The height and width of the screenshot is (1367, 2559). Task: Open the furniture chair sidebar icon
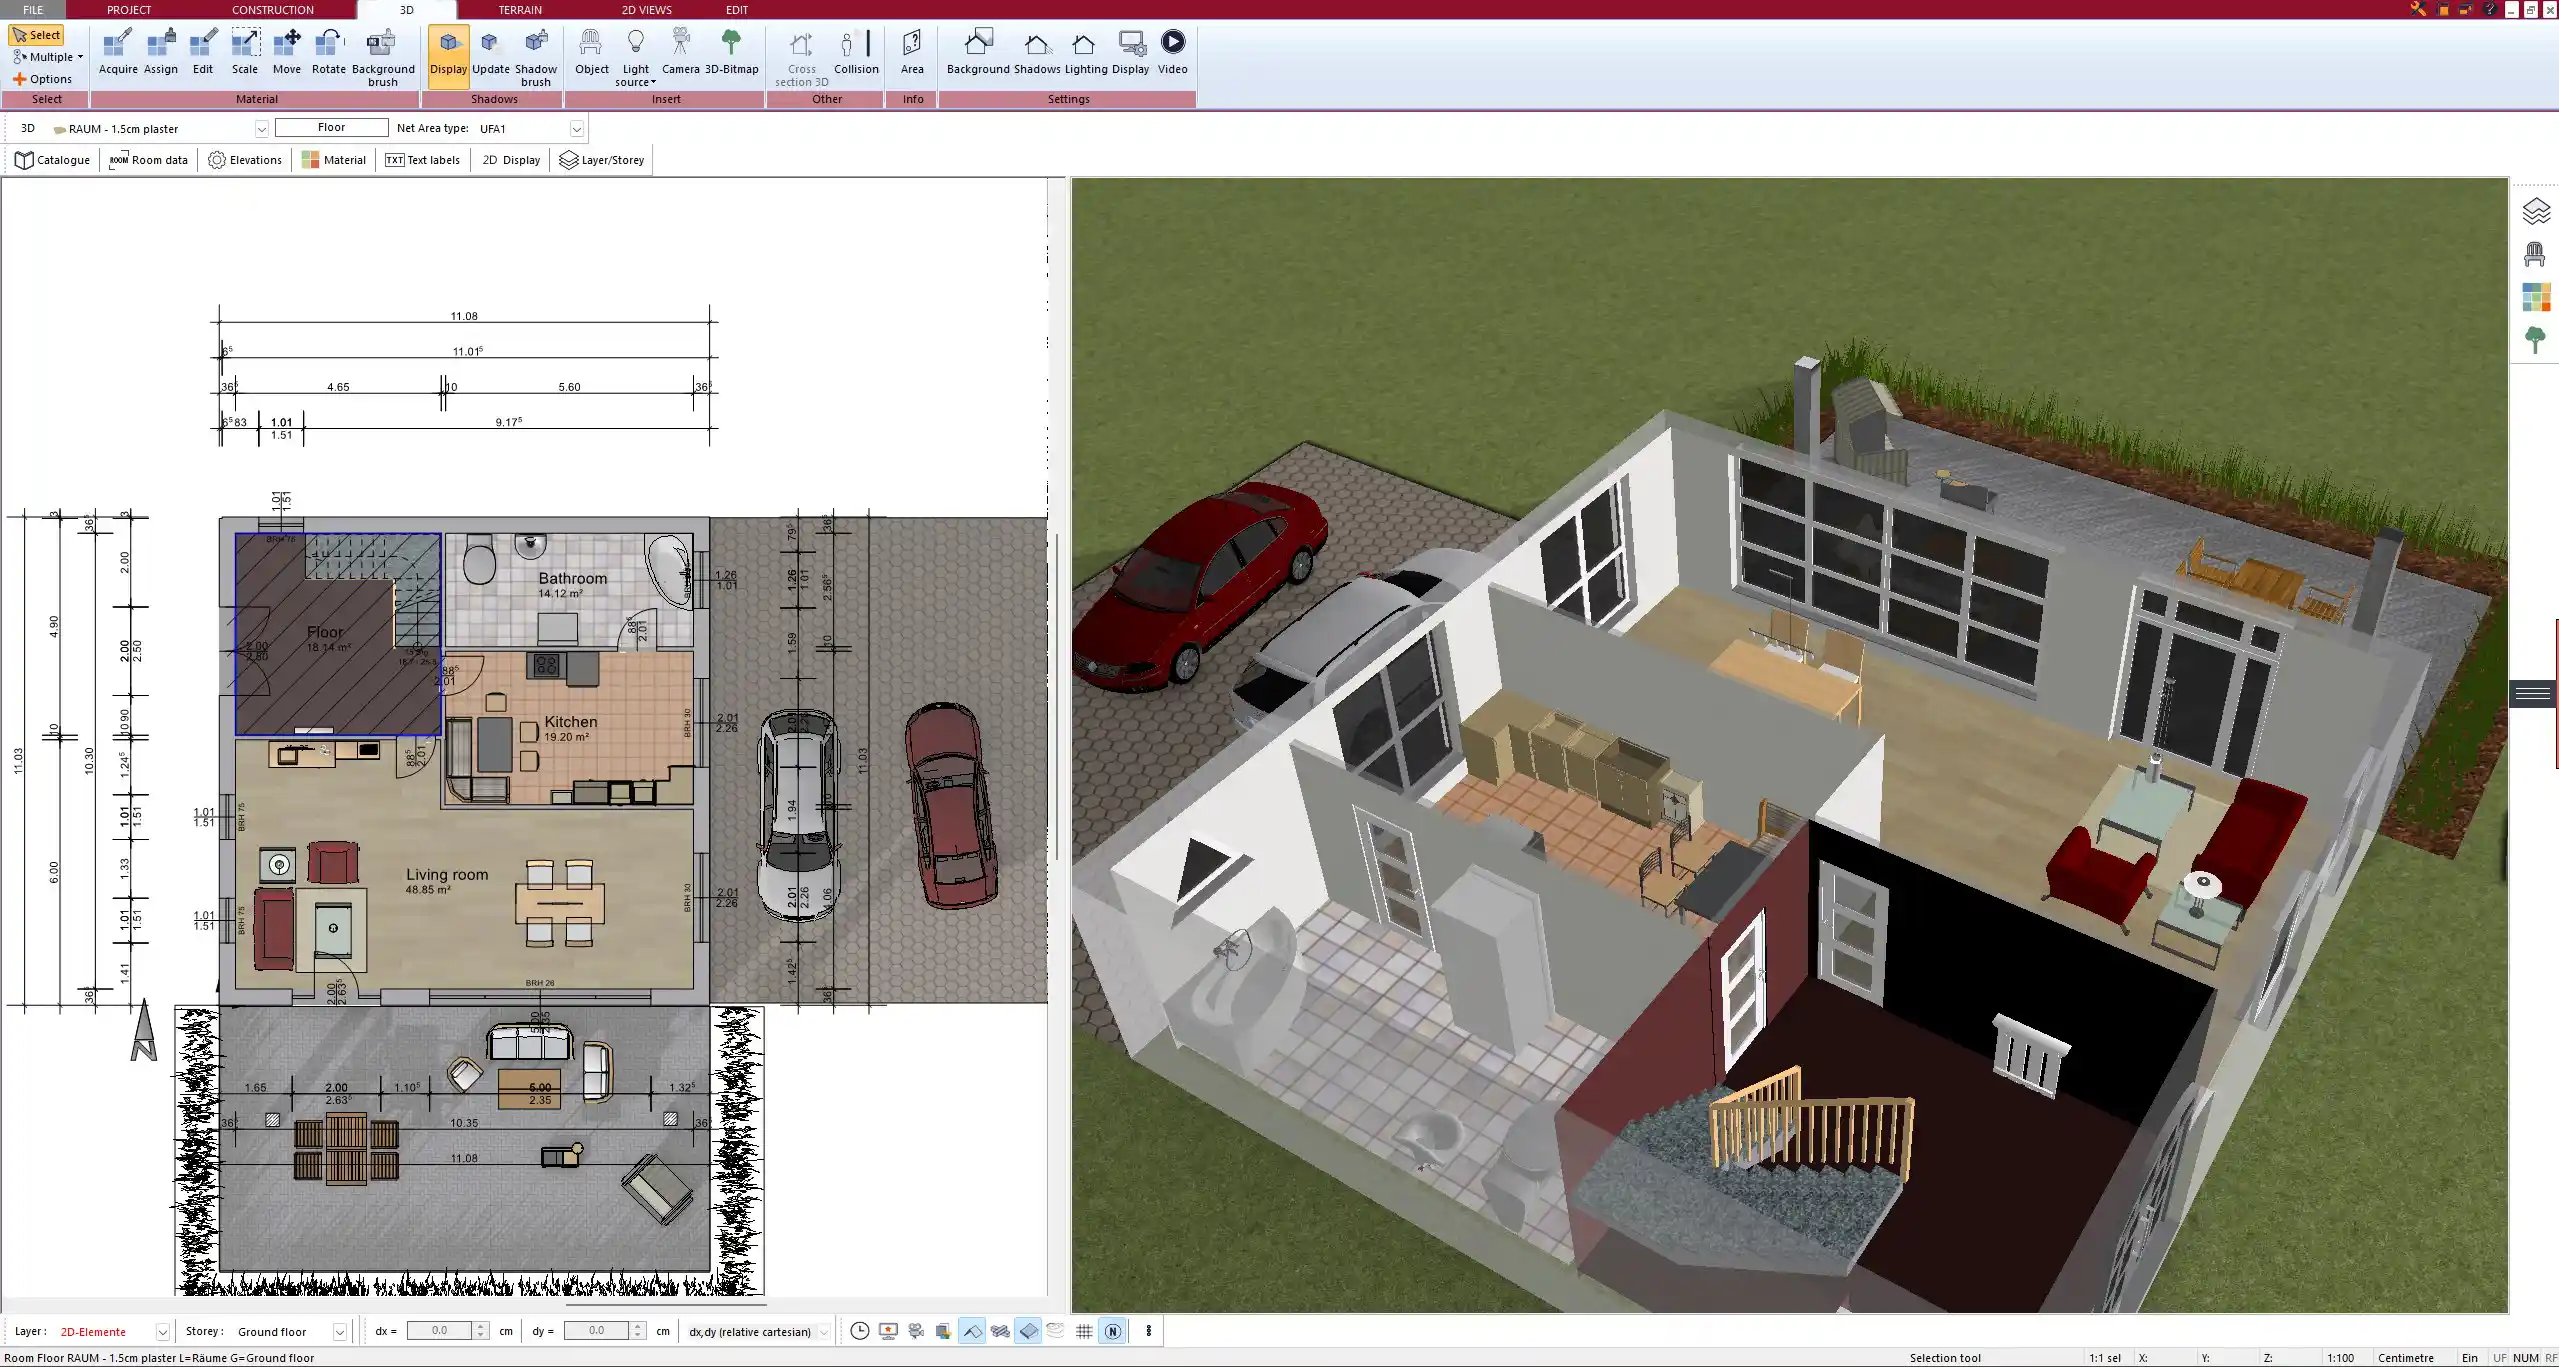point(2534,255)
